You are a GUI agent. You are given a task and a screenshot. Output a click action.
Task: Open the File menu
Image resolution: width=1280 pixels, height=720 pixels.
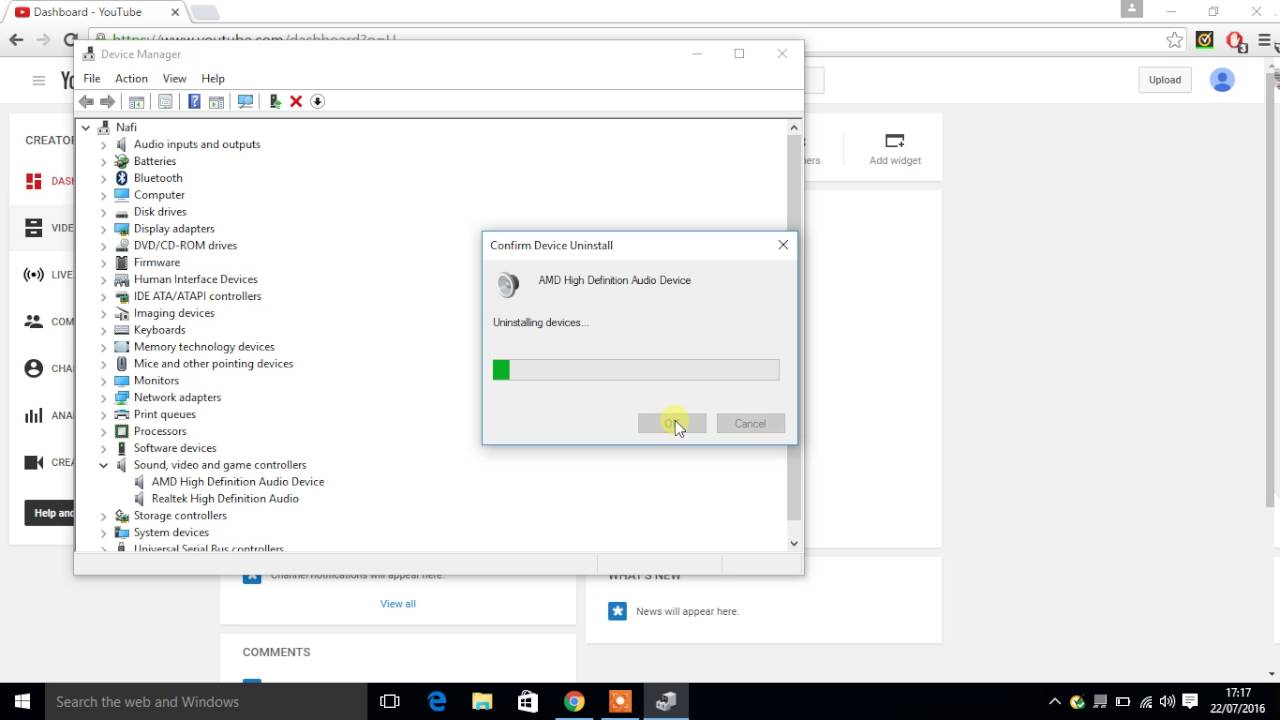click(92, 78)
